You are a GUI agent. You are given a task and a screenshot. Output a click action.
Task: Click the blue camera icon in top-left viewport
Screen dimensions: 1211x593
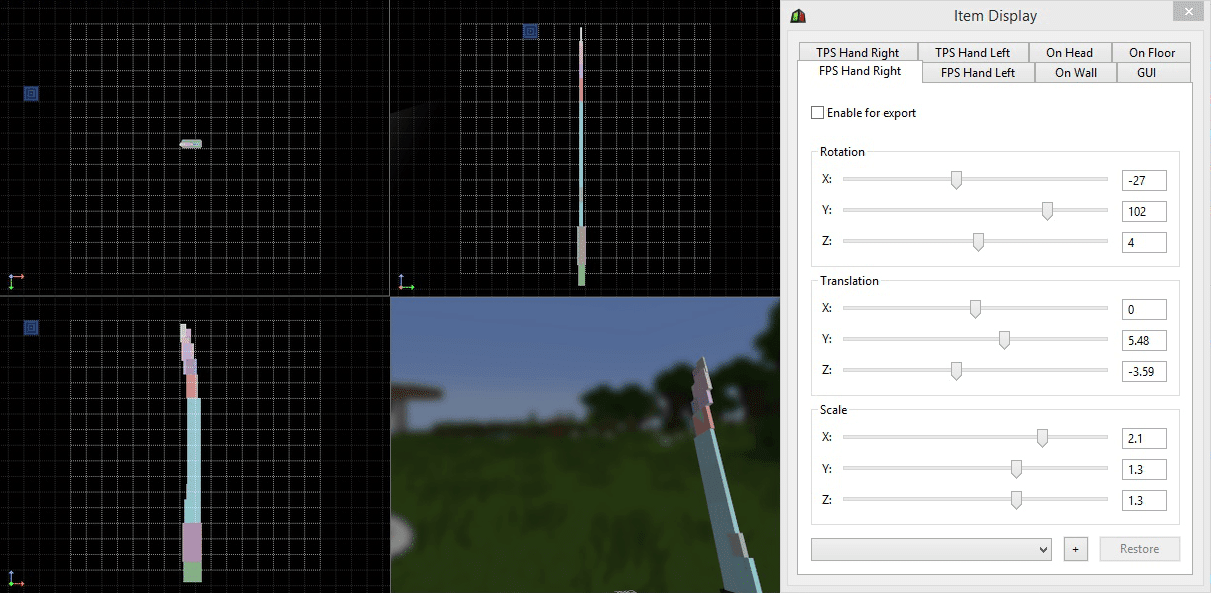[31, 93]
